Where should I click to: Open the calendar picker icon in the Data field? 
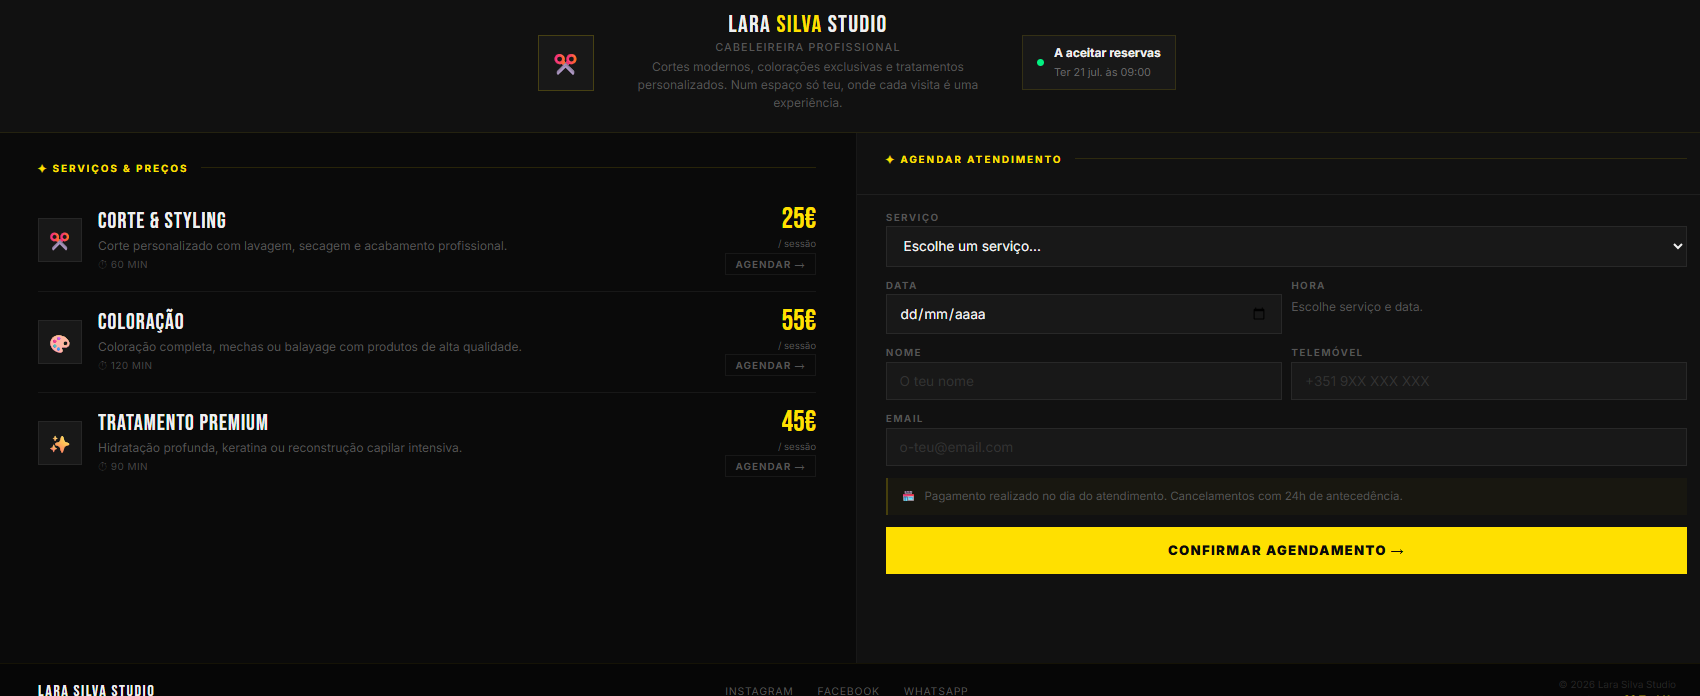coord(1259,314)
